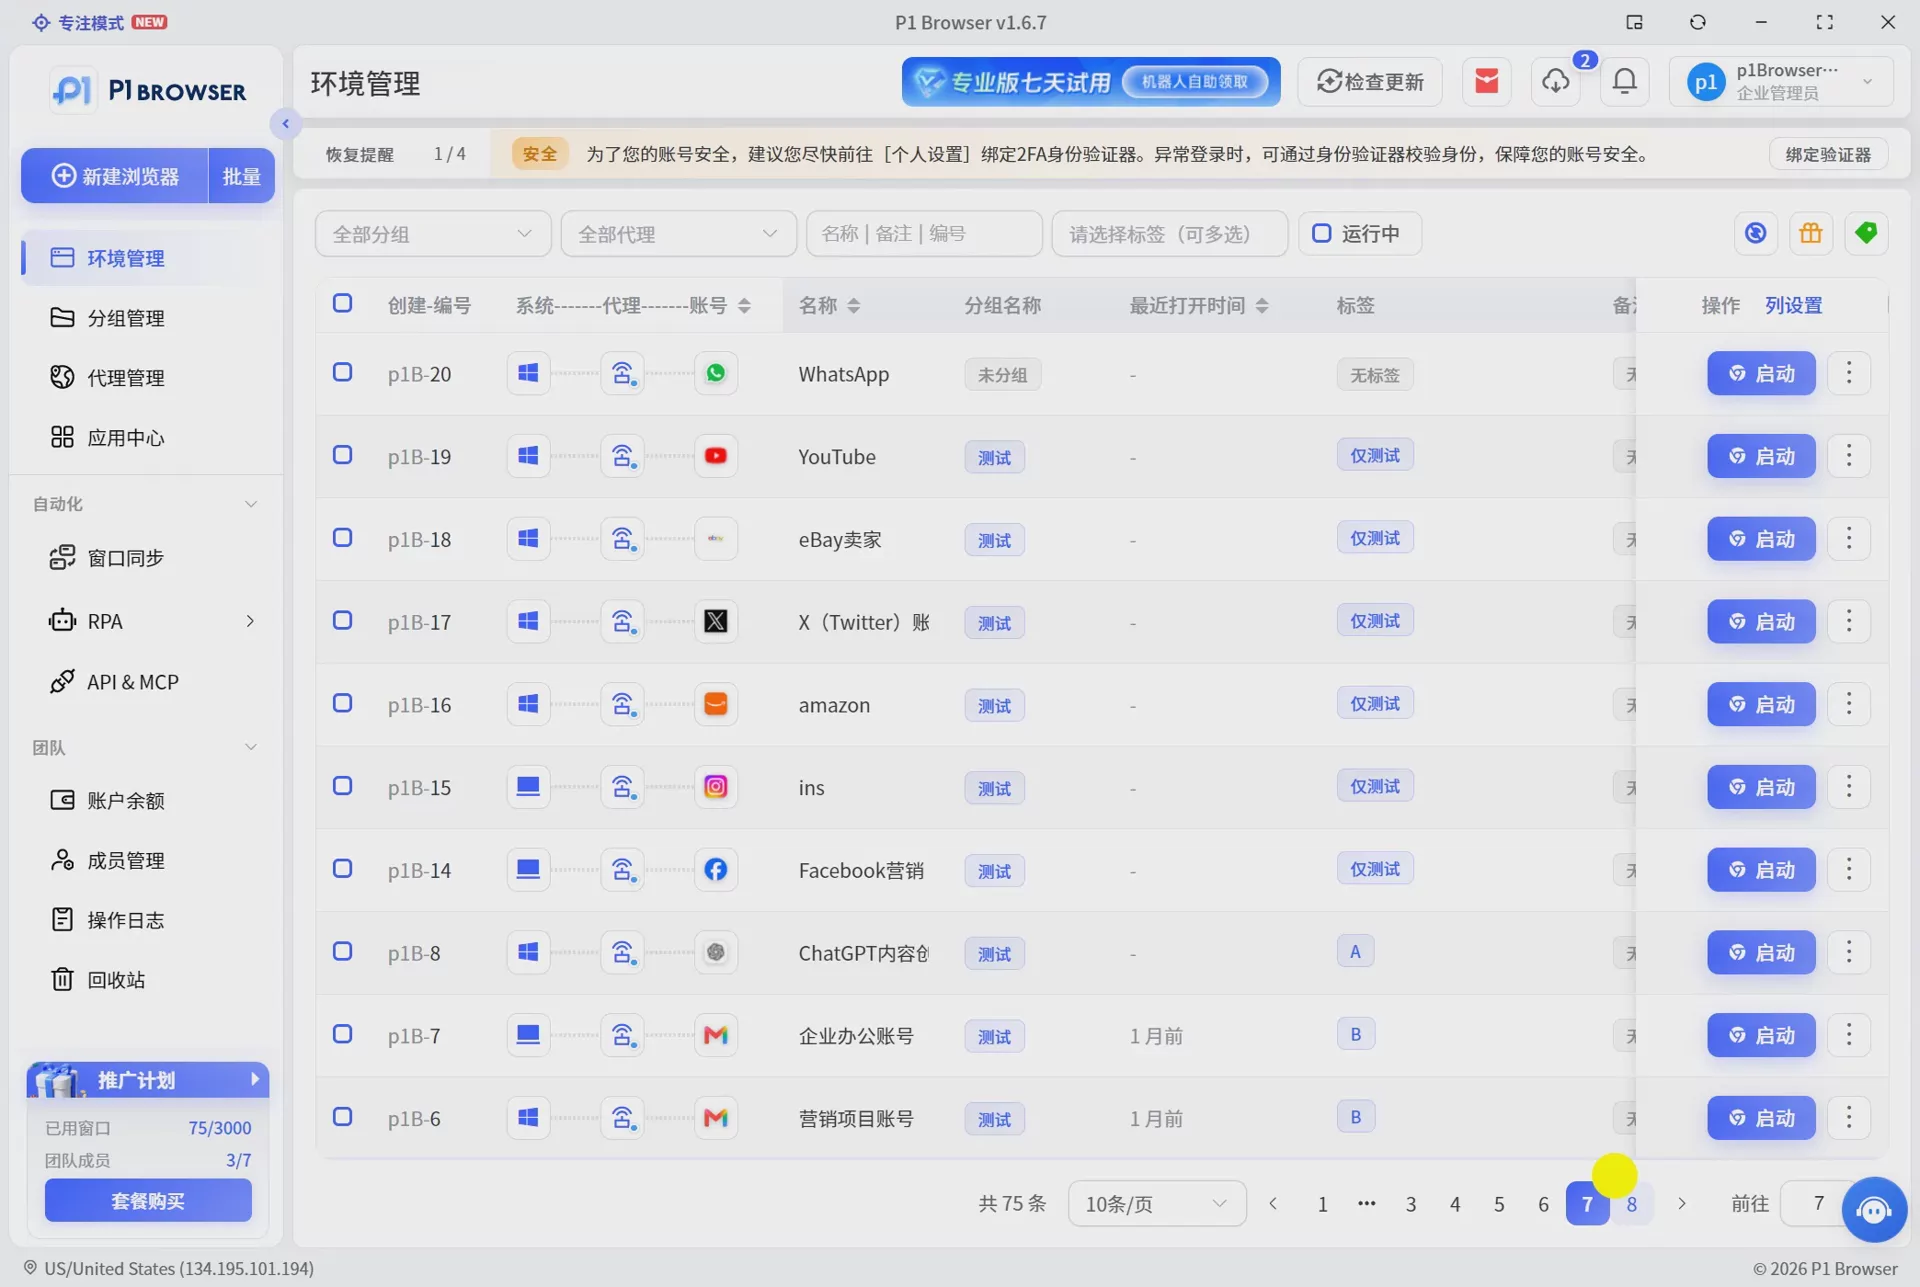Toggle the select-all header checkbox
The width and height of the screenshot is (1920, 1287).
click(x=342, y=303)
